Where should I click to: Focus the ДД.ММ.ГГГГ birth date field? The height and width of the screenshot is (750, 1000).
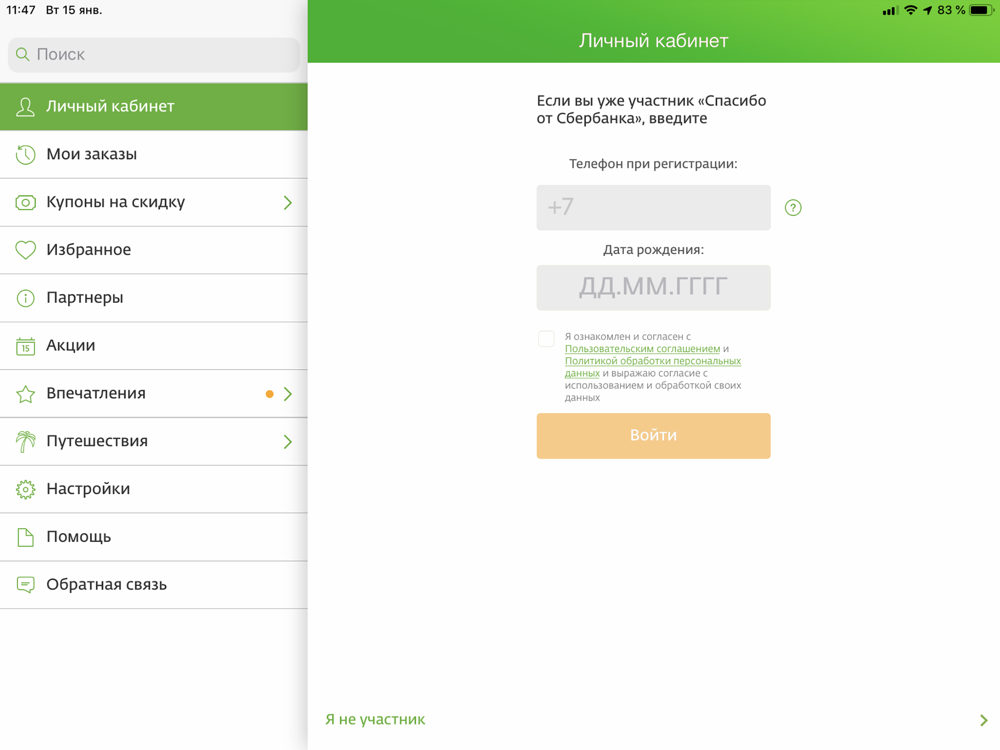click(x=653, y=288)
